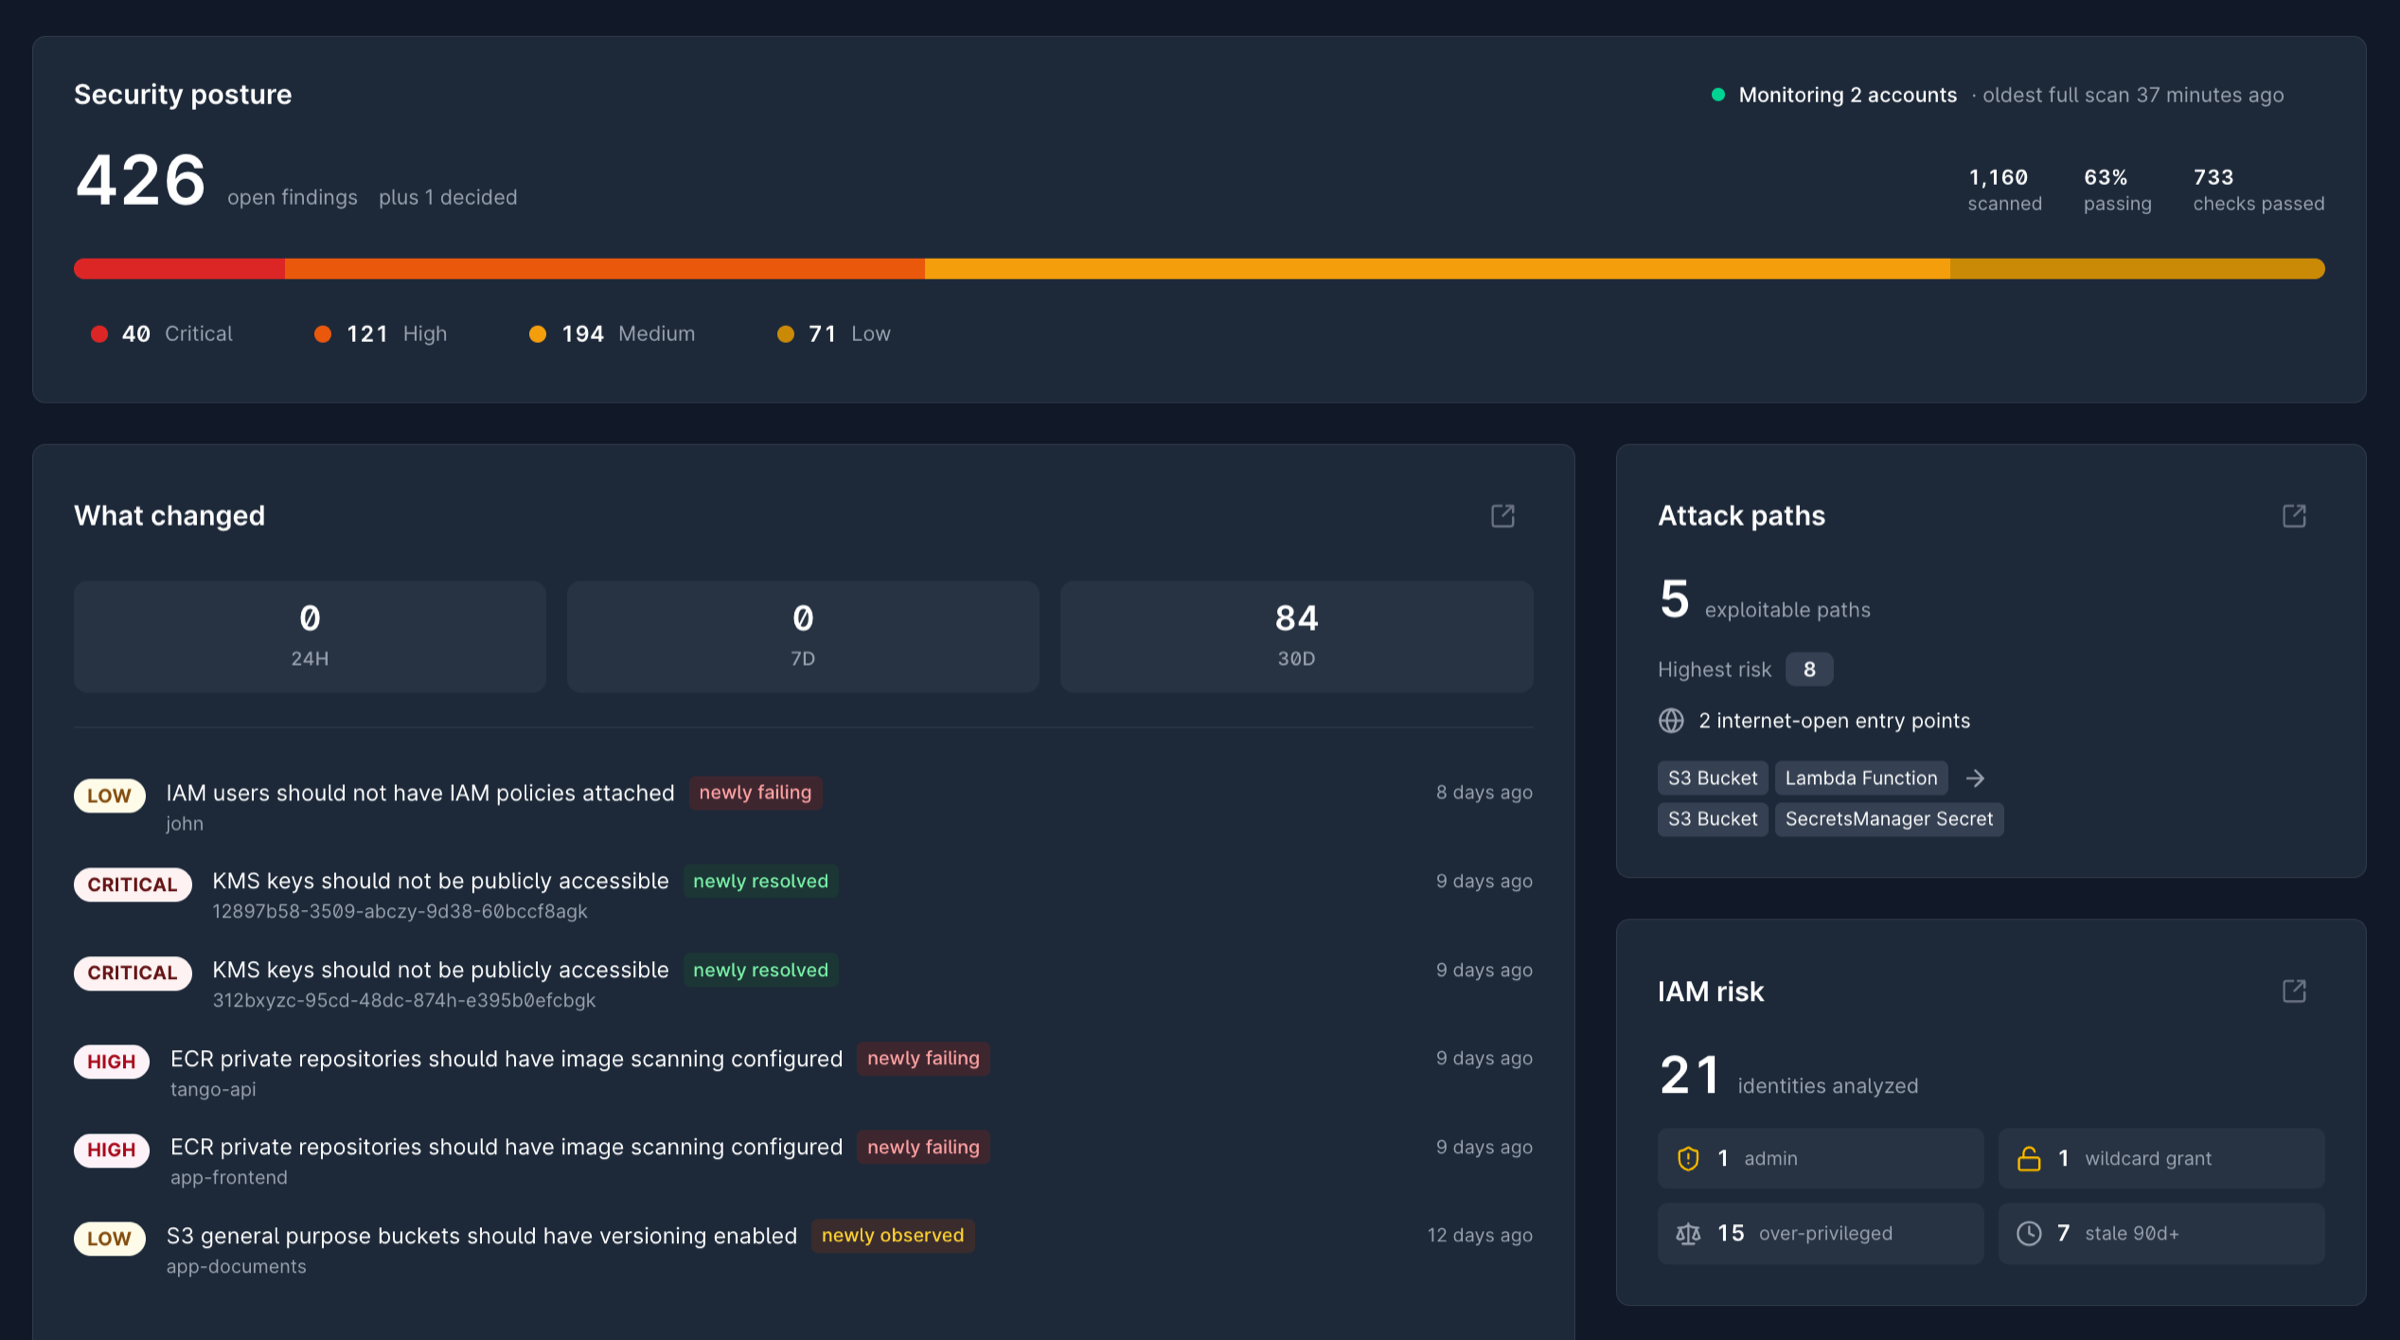Open the 15 over-privileged tile
2400x1340 pixels.
click(1820, 1234)
